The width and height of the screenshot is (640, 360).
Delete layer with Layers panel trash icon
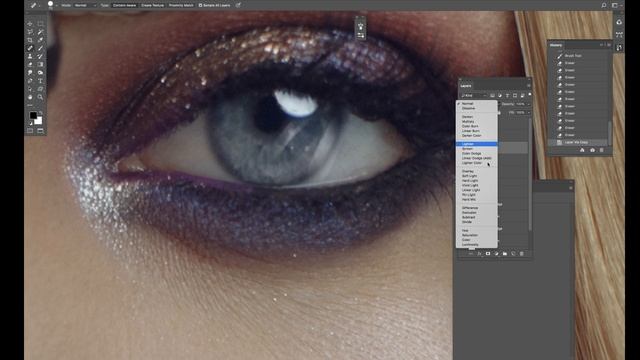[521, 253]
